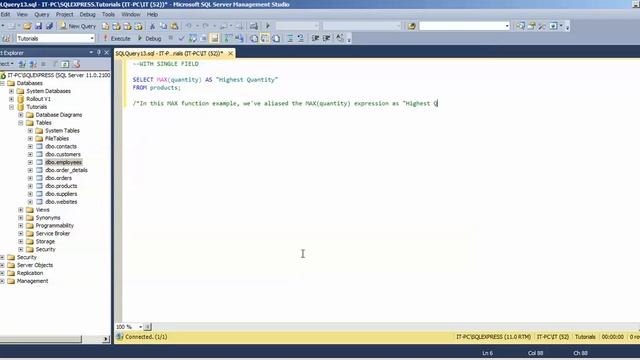Image resolution: width=640 pixels, height=360 pixels.
Task: Click the Parse checkmark icon
Action: pyautogui.click(x=181, y=38)
